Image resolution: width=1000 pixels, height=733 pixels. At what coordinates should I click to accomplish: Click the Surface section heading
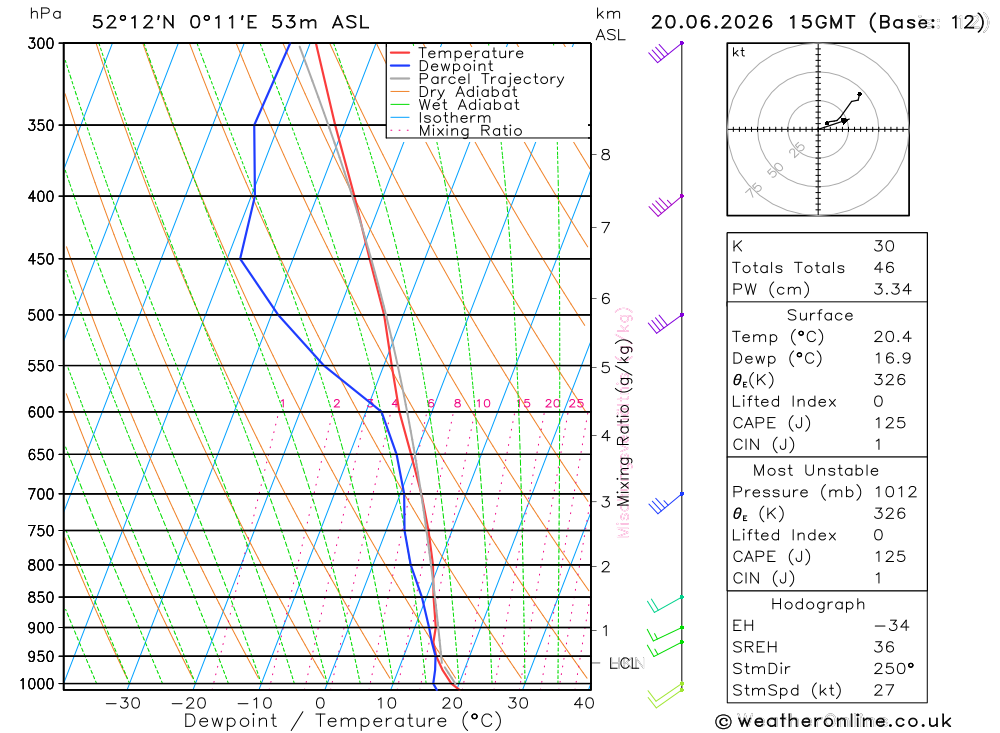point(820,316)
